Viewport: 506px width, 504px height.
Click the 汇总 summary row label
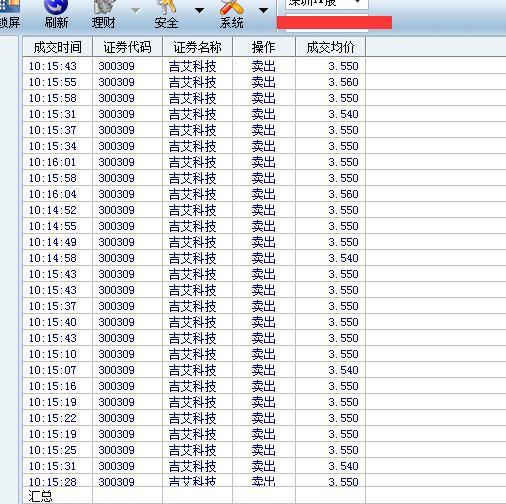tap(40, 496)
